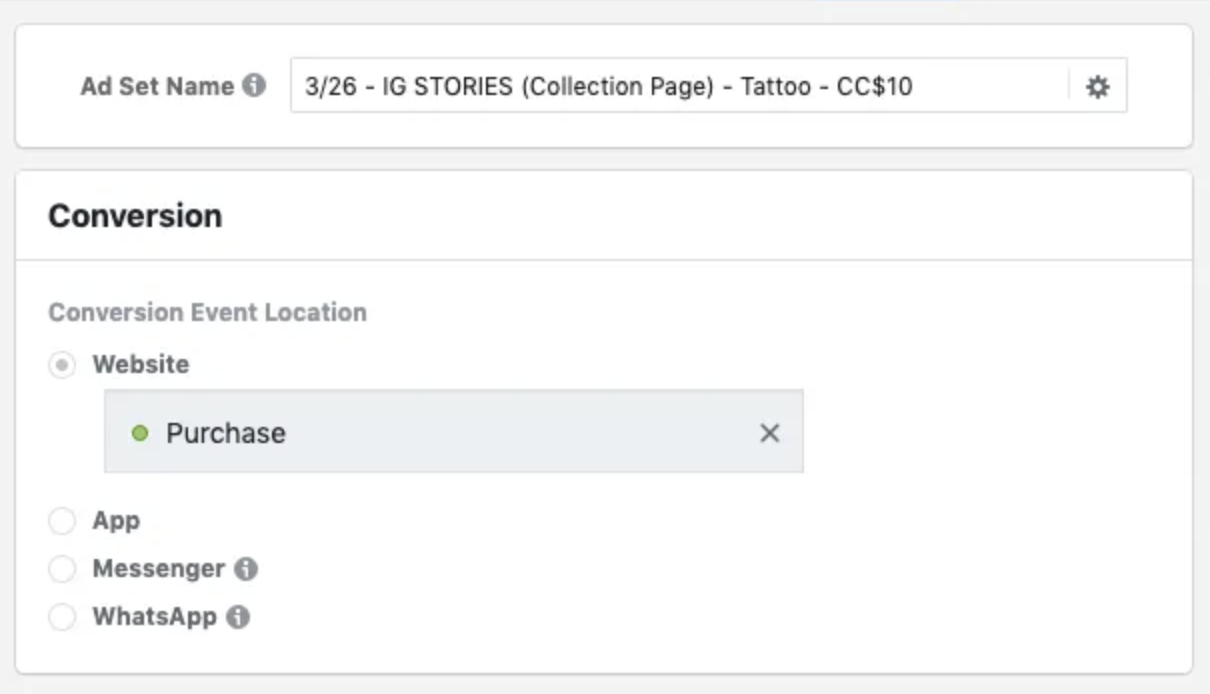Click the WhatsApp option label
This screenshot has height=694, width=1210.
(x=154, y=617)
